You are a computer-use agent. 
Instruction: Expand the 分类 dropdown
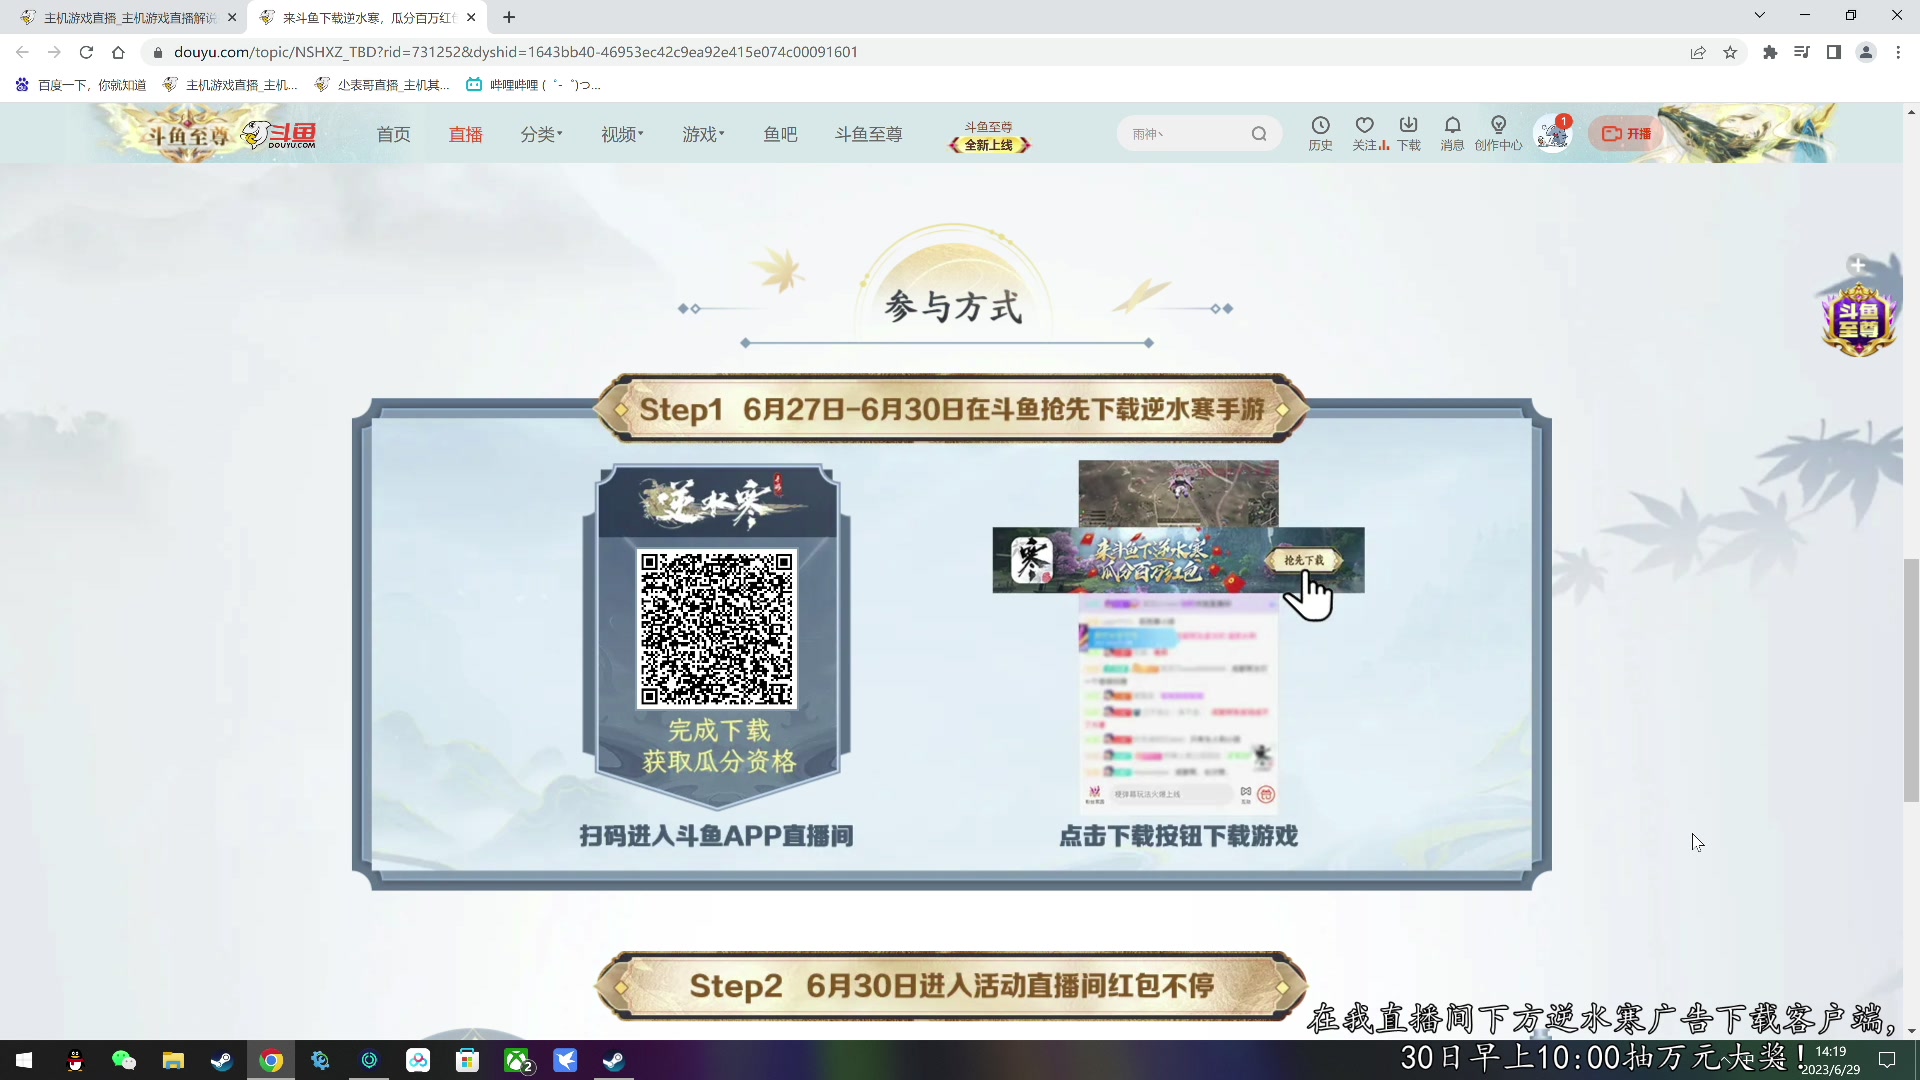coord(541,134)
